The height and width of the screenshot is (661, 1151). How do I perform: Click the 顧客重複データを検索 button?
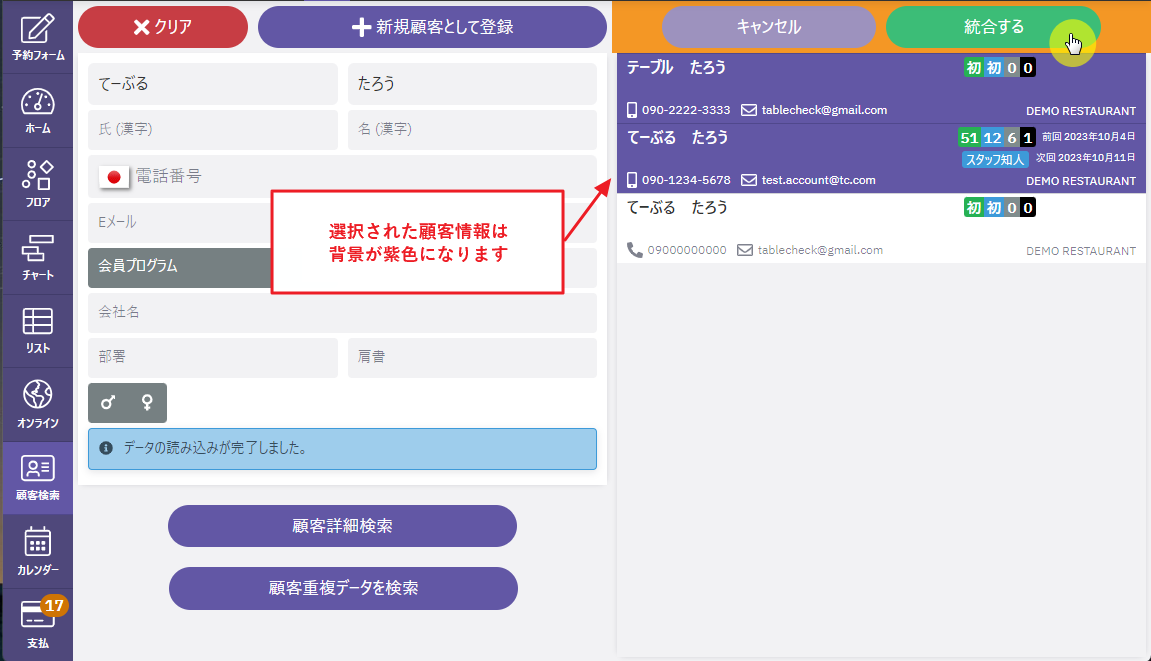pos(343,588)
